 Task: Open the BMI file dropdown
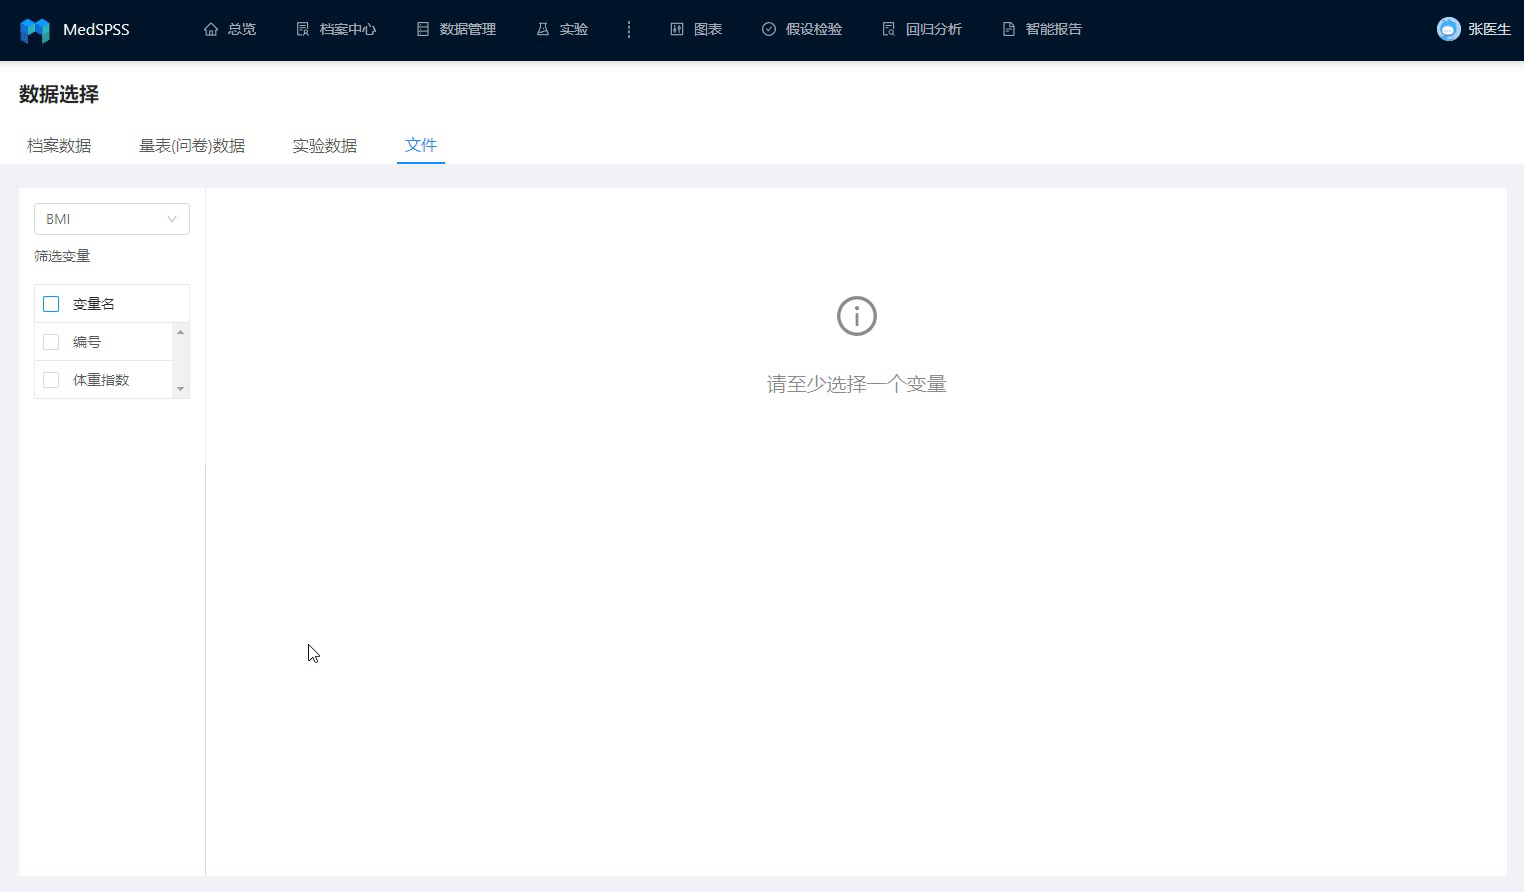[112, 219]
